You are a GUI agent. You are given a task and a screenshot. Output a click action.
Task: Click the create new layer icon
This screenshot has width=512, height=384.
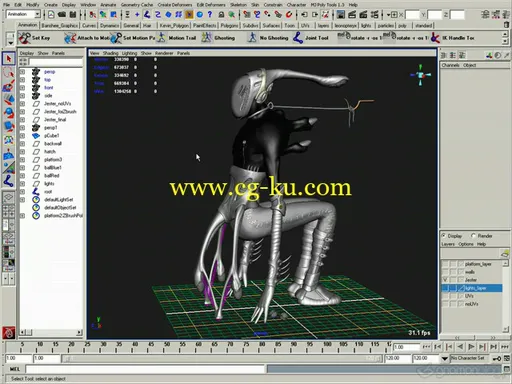tap(505, 254)
